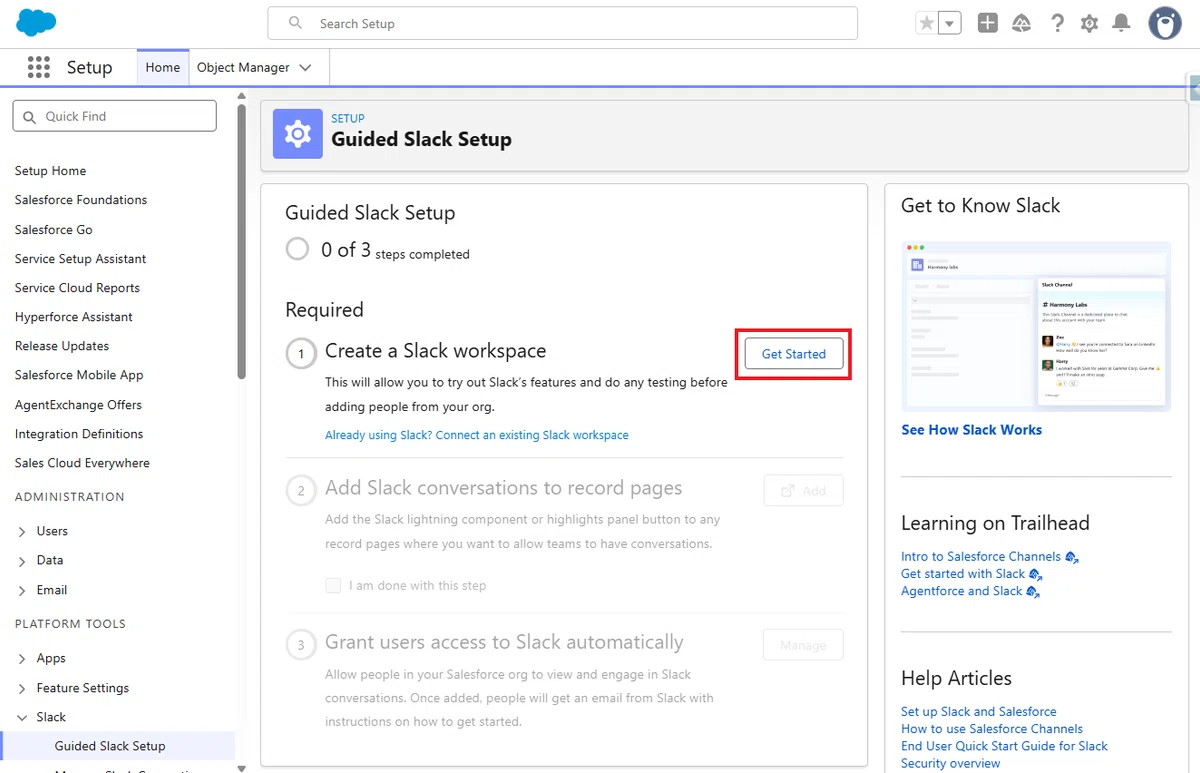Open the Security overview help link

(x=950, y=763)
